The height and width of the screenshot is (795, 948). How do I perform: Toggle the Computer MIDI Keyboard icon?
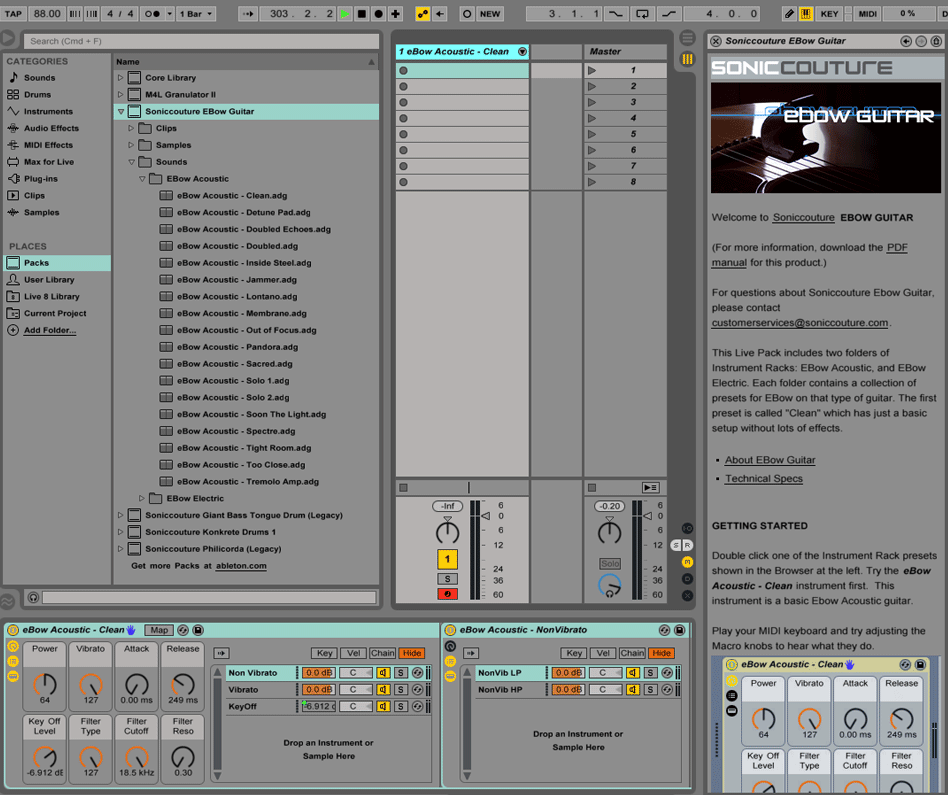click(x=806, y=14)
